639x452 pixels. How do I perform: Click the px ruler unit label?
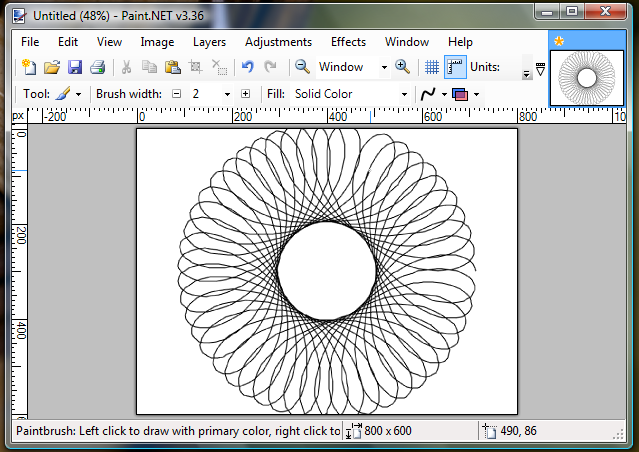pos(18,116)
